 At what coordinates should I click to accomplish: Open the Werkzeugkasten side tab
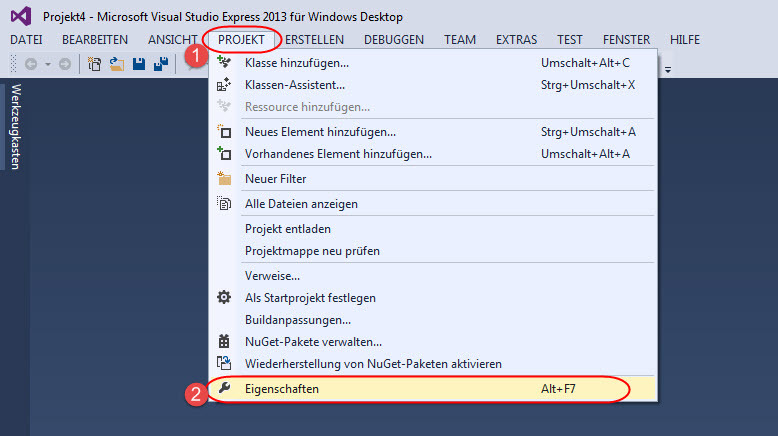point(16,127)
